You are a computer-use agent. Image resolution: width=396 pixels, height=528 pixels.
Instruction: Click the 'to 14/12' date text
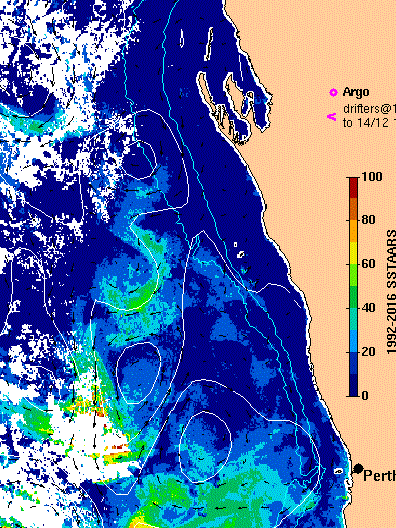point(365,123)
